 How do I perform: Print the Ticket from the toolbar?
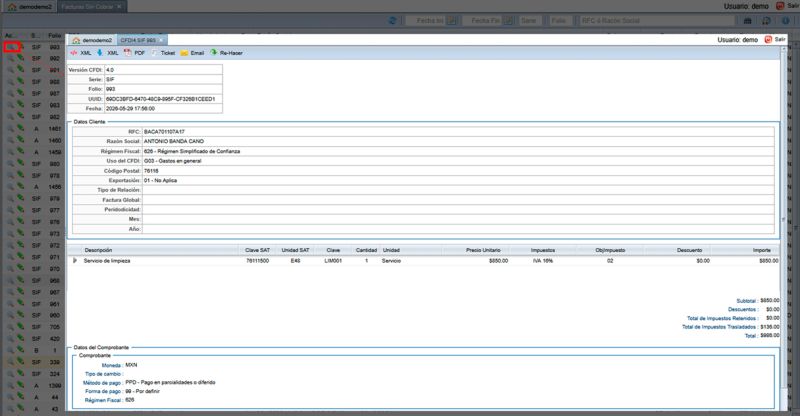163,53
